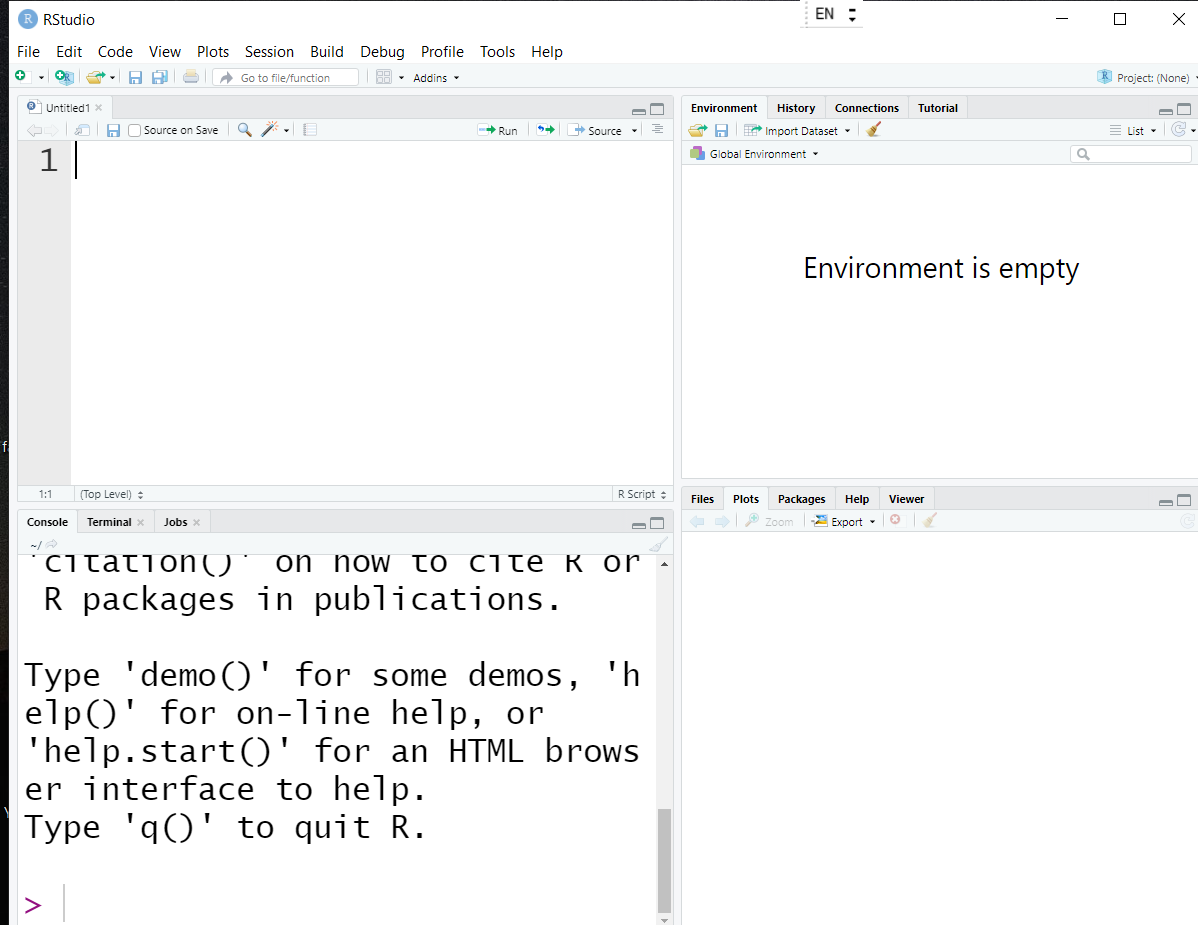1198x925 pixels.
Task: Clear all plots broom icon
Action: [x=929, y=520]
